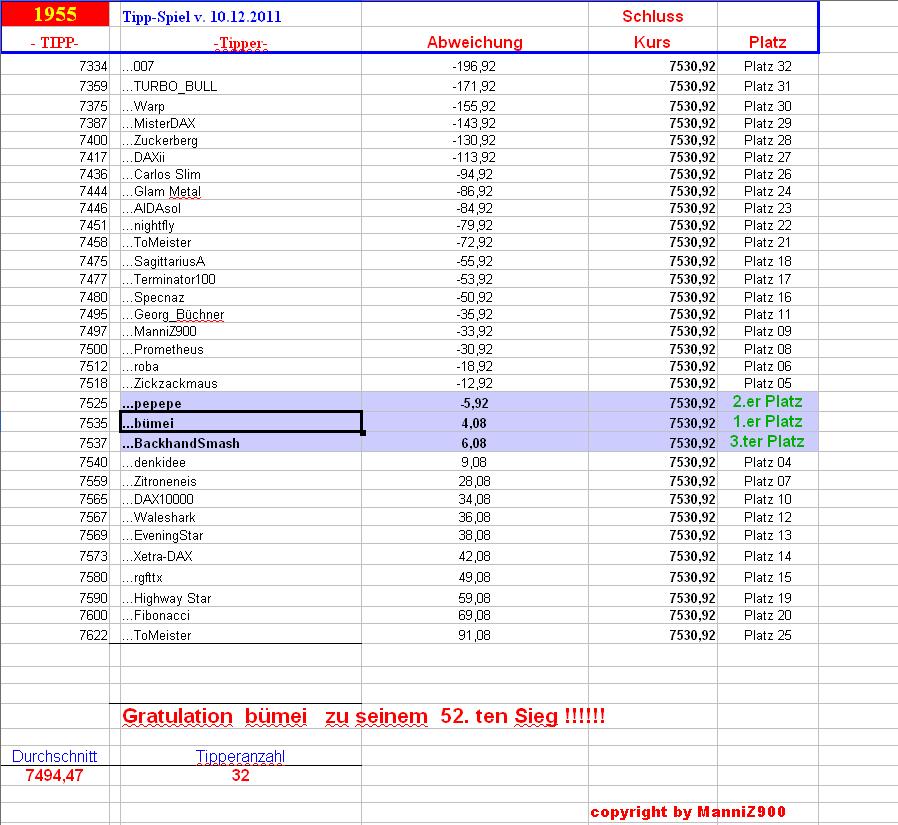898x825 pixels.
Task: Click the Tipperanzahl label
Action: pos(241,756)
